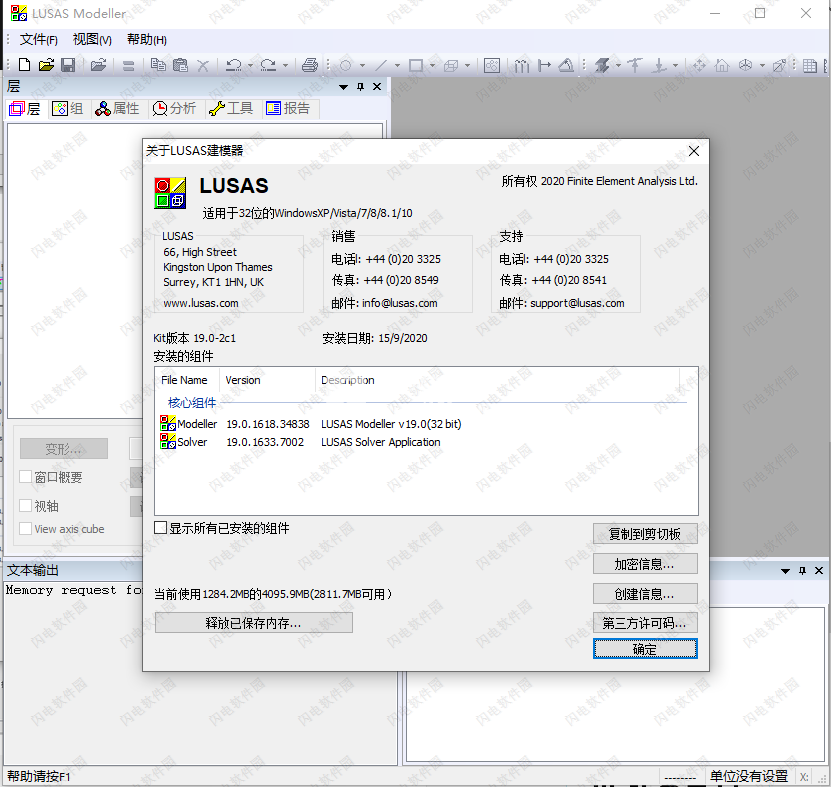Switch to the 组 tab
Image resolution: width=831 pixels, height=787 pixels.
pos(68,109)
